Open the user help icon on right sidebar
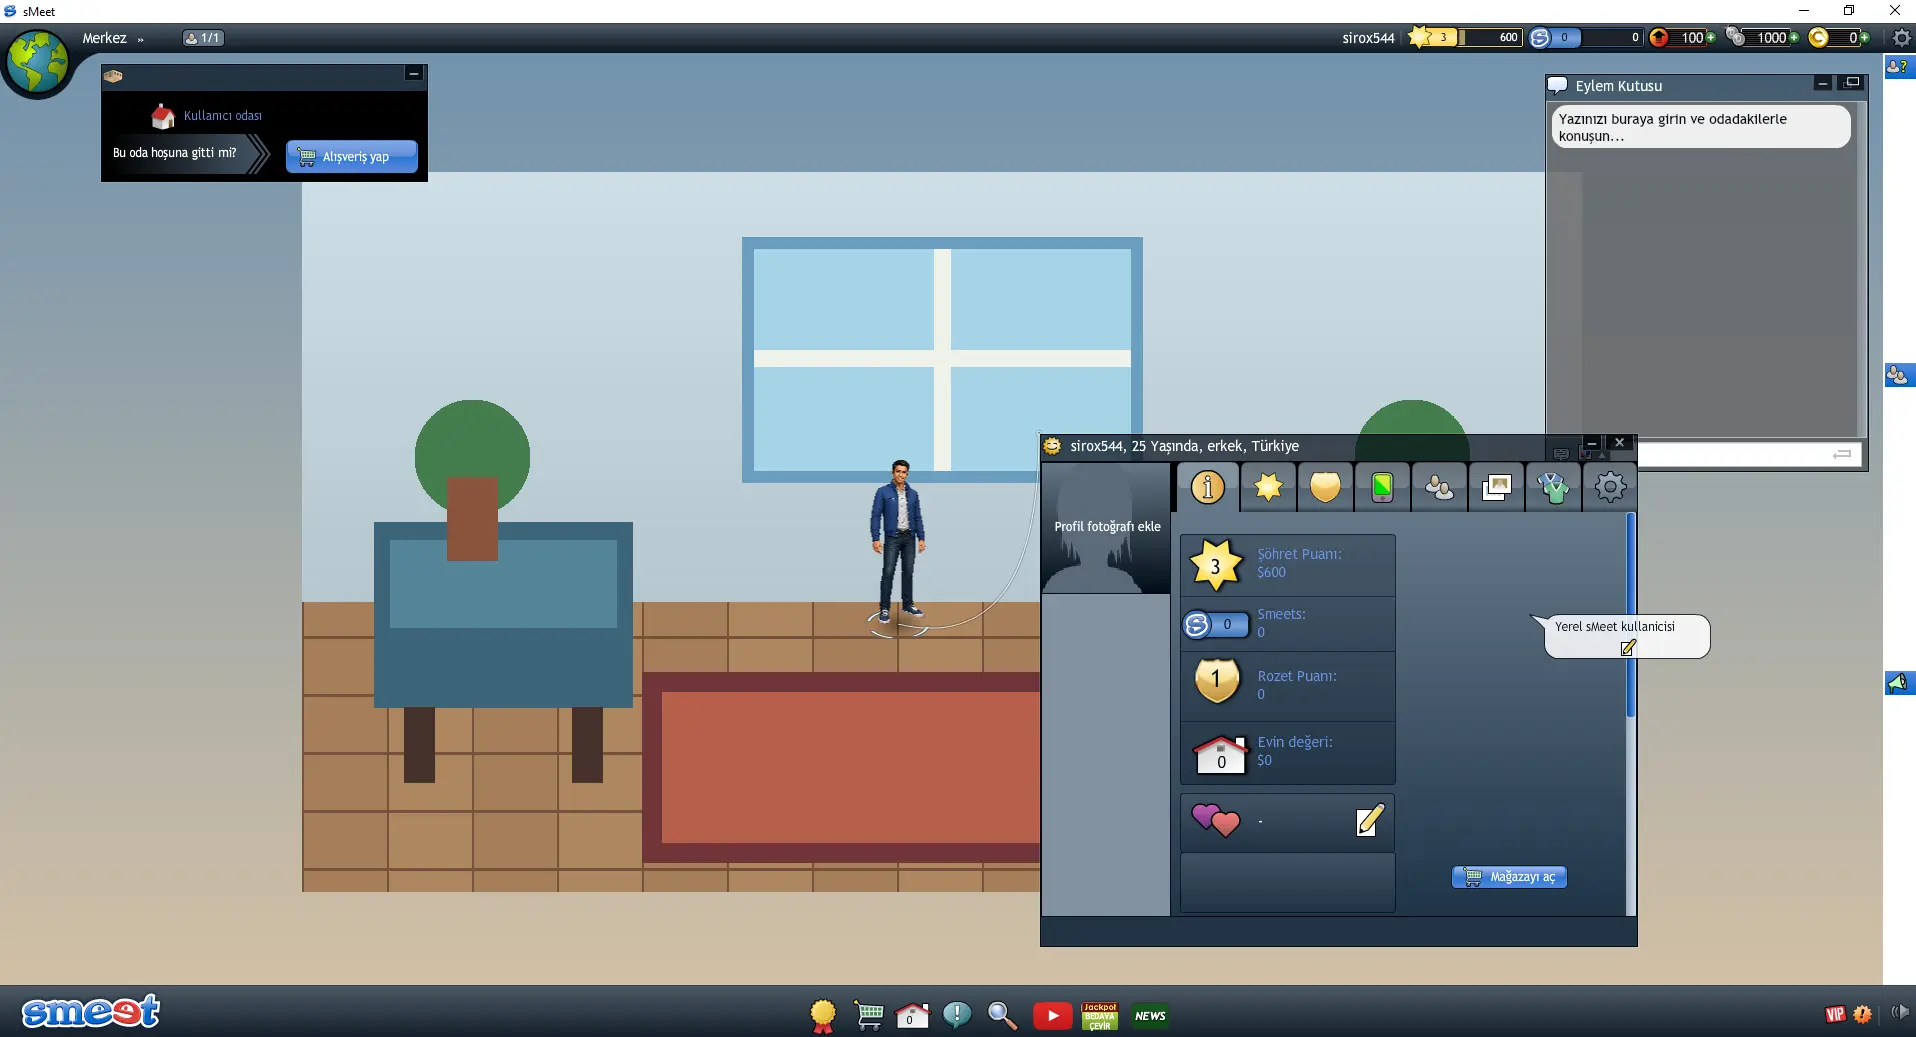 coord(1898,66)
